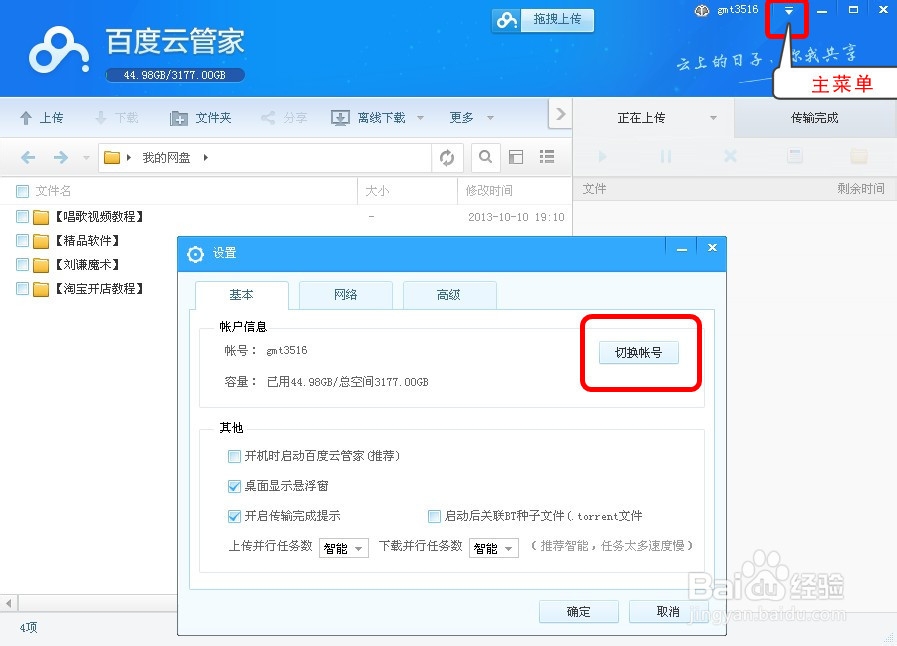Enable 启动后关联BT种子文件 checkbox

click(434, 516)
